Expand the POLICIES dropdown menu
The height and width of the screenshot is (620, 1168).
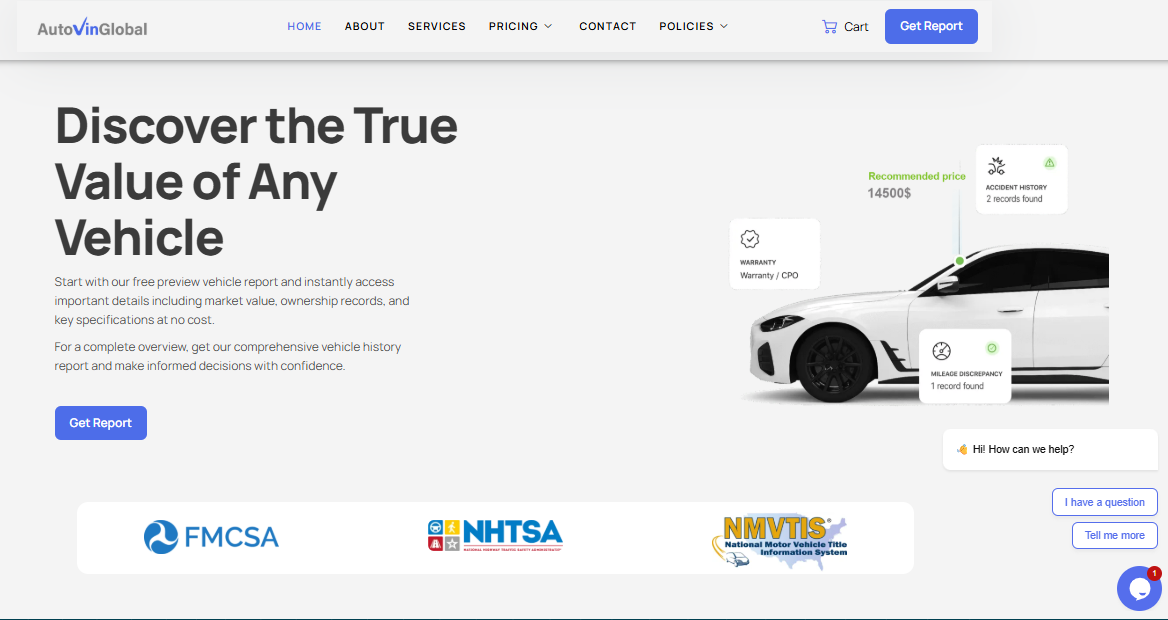click(692, 26)
